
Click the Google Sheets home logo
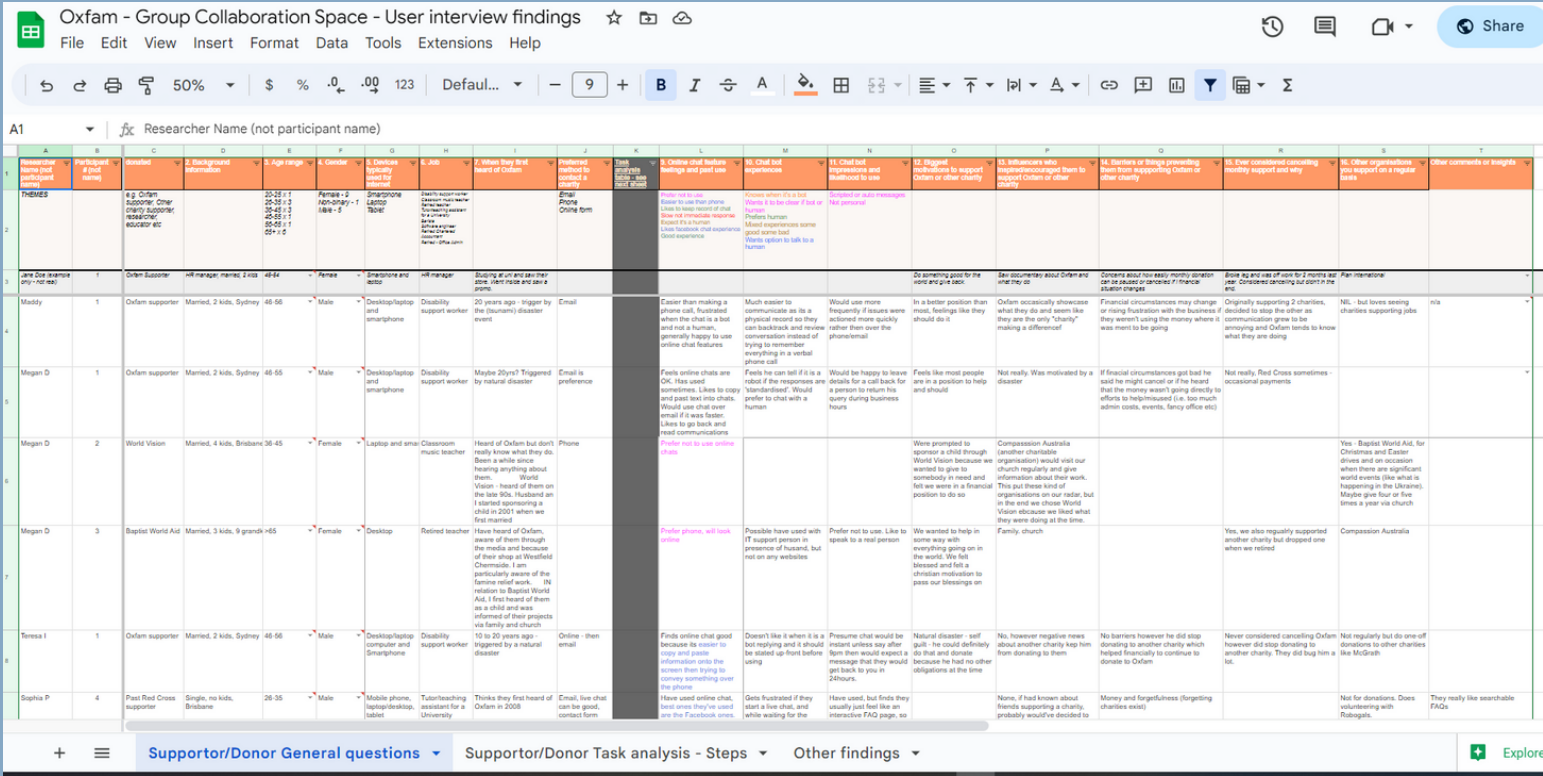[x=30, y=30]
